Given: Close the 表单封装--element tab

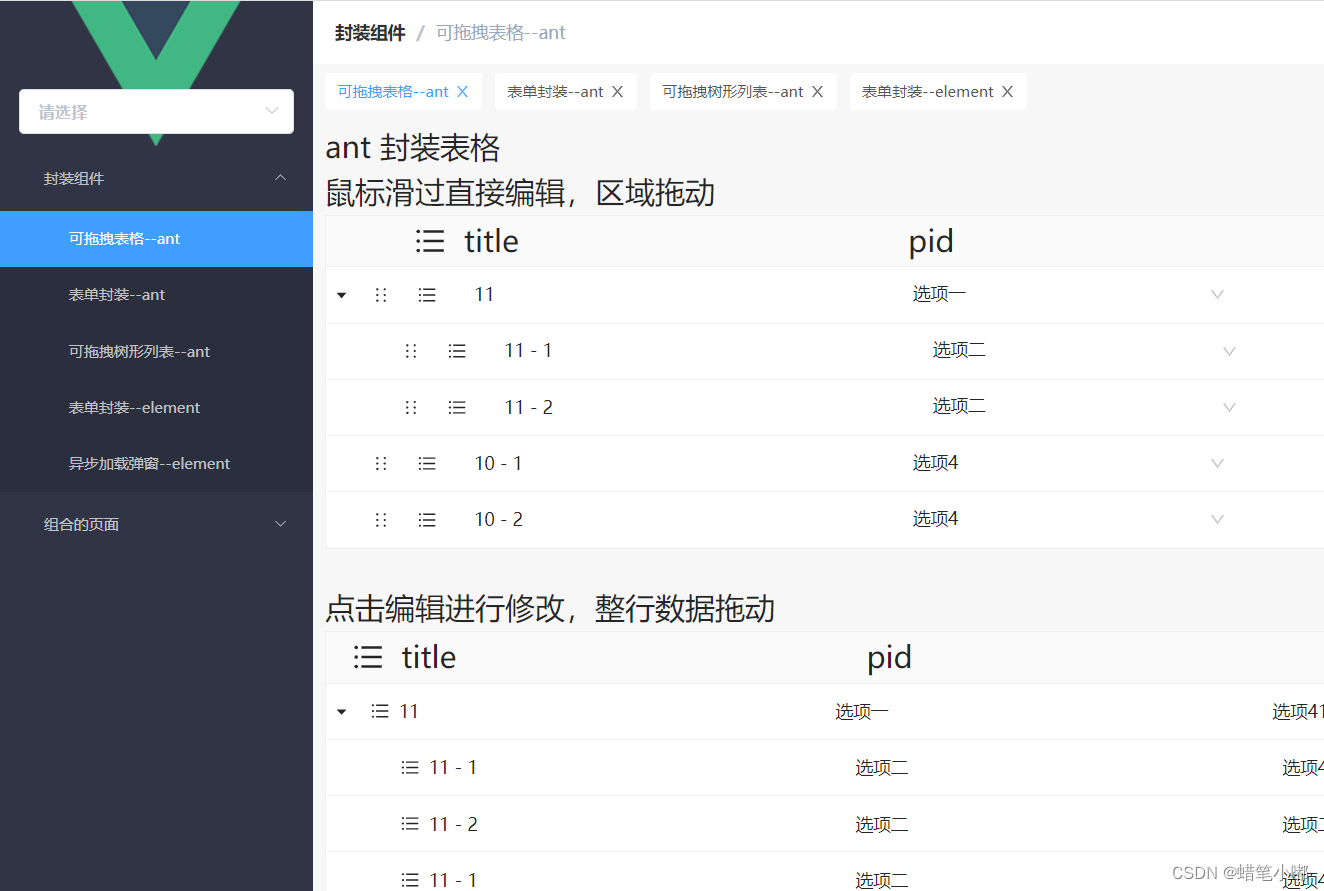Looking at the screenshot, I should [1007, 91].
